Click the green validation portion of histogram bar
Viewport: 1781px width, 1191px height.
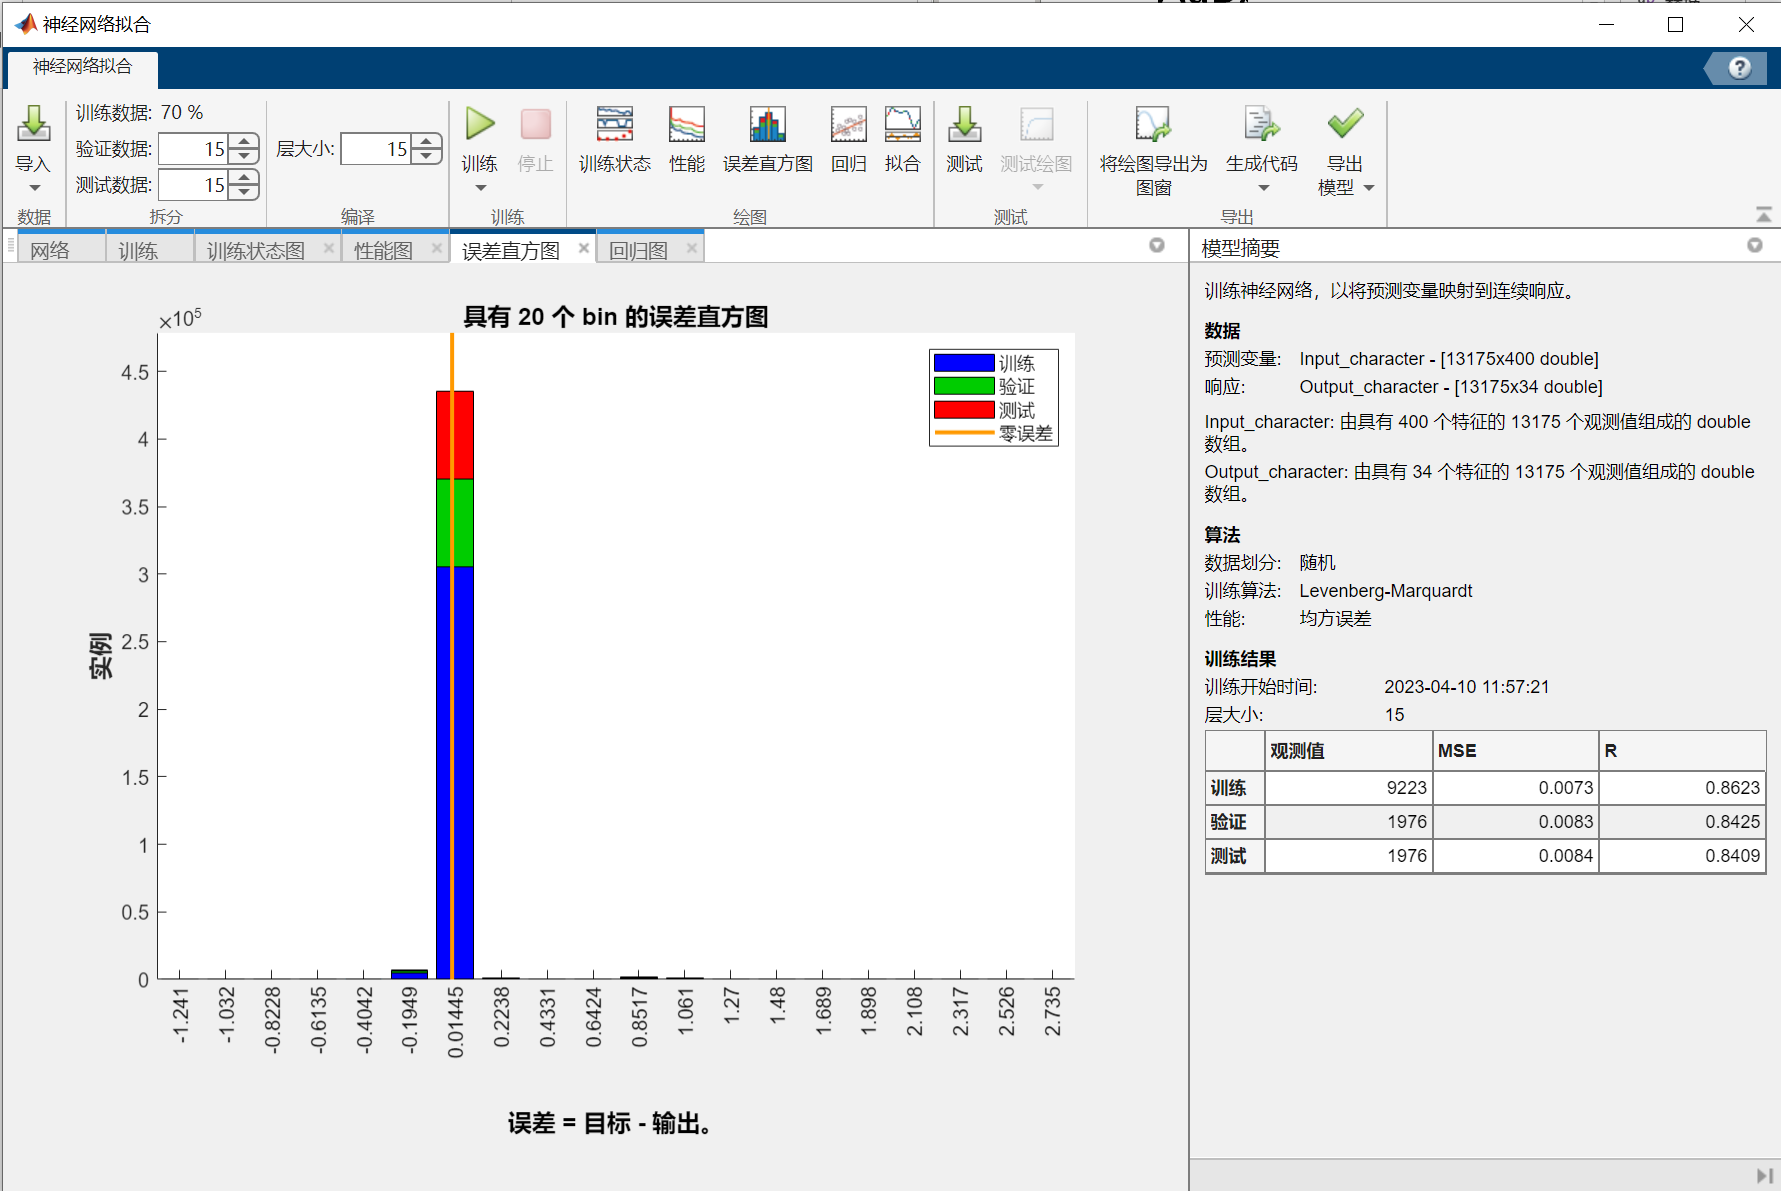455,523
